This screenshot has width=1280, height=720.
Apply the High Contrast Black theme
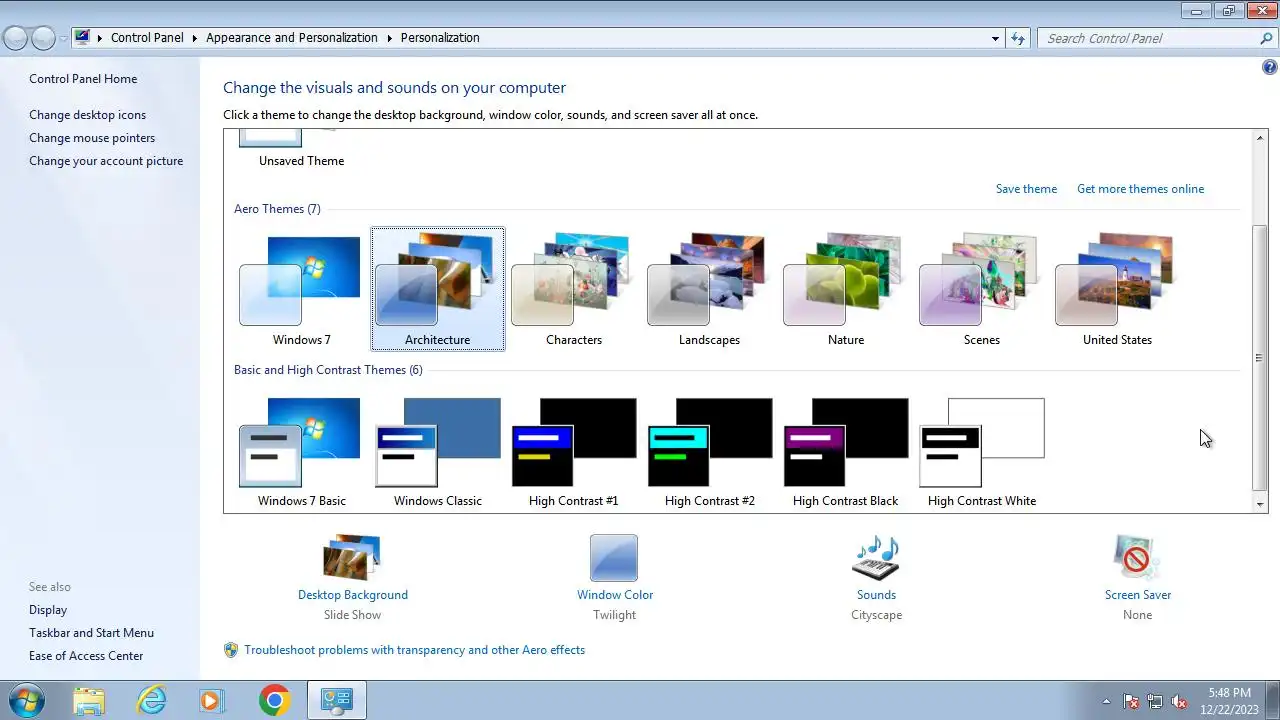[x=845, y=452]
